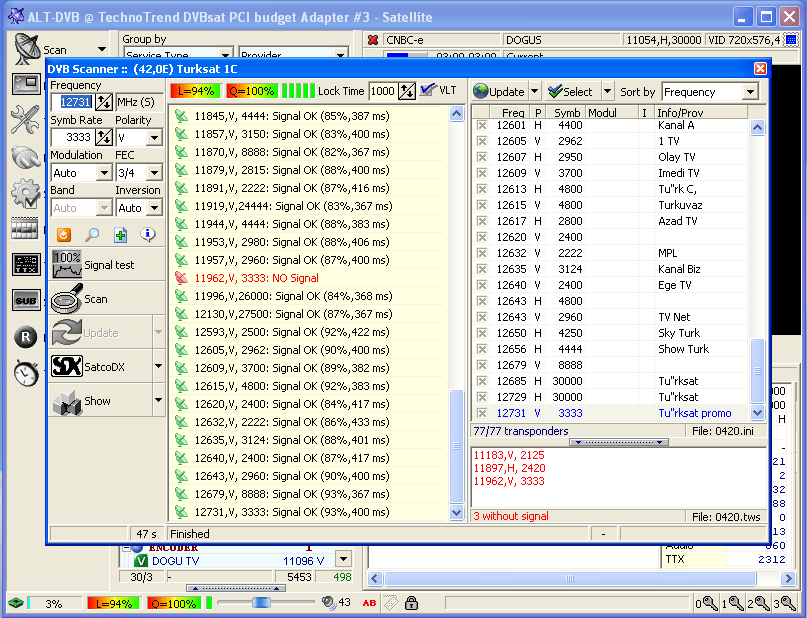The height and width of the screenshot is (618, 807).
Task: Open the FEC 3/4 dropdown
Action: click(154, 172)
